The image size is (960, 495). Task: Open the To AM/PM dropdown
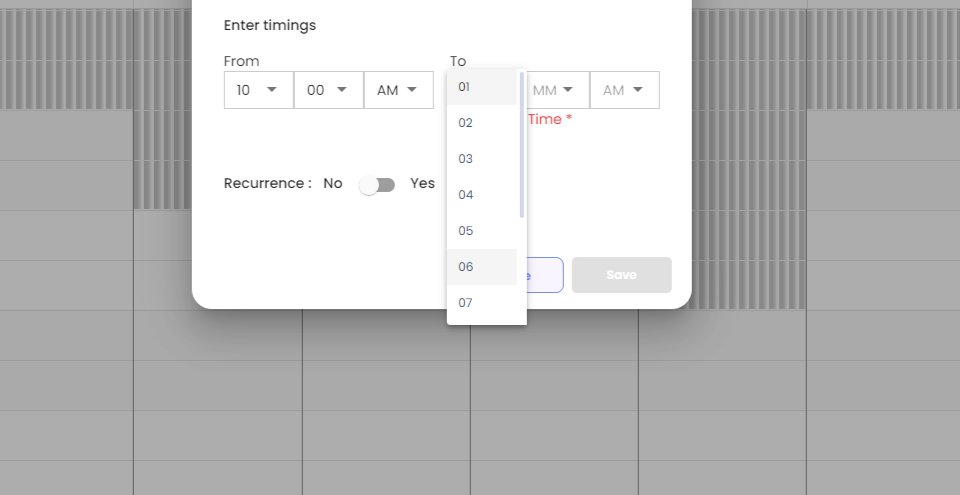[624, 90]
